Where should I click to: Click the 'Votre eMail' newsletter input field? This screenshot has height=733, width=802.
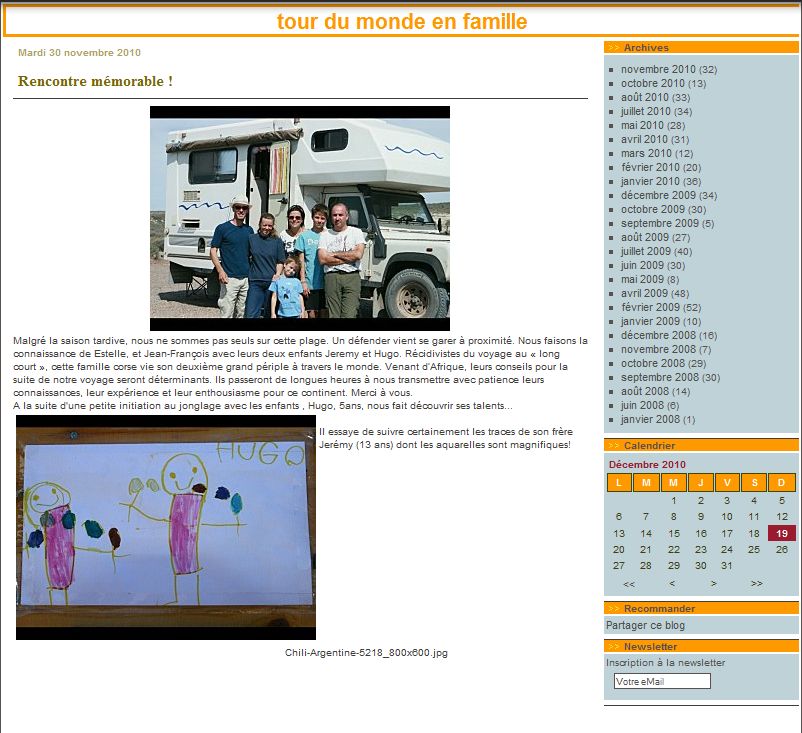[661, 681]
